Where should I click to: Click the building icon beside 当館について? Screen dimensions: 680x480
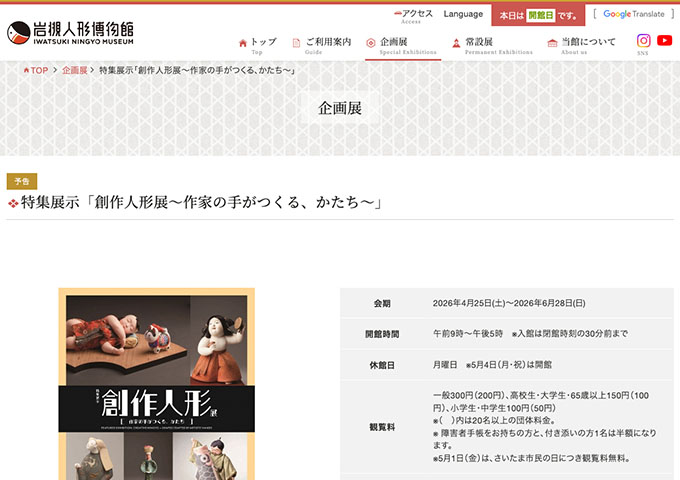coord(552,42)
